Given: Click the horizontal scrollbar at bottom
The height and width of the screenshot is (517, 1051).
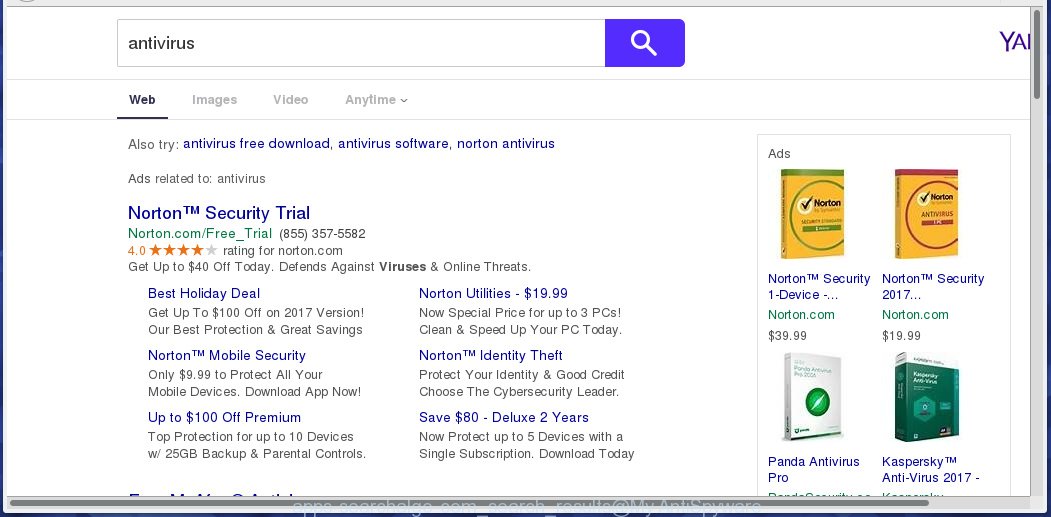Looking at the screenshot, I should pos(469,502).
